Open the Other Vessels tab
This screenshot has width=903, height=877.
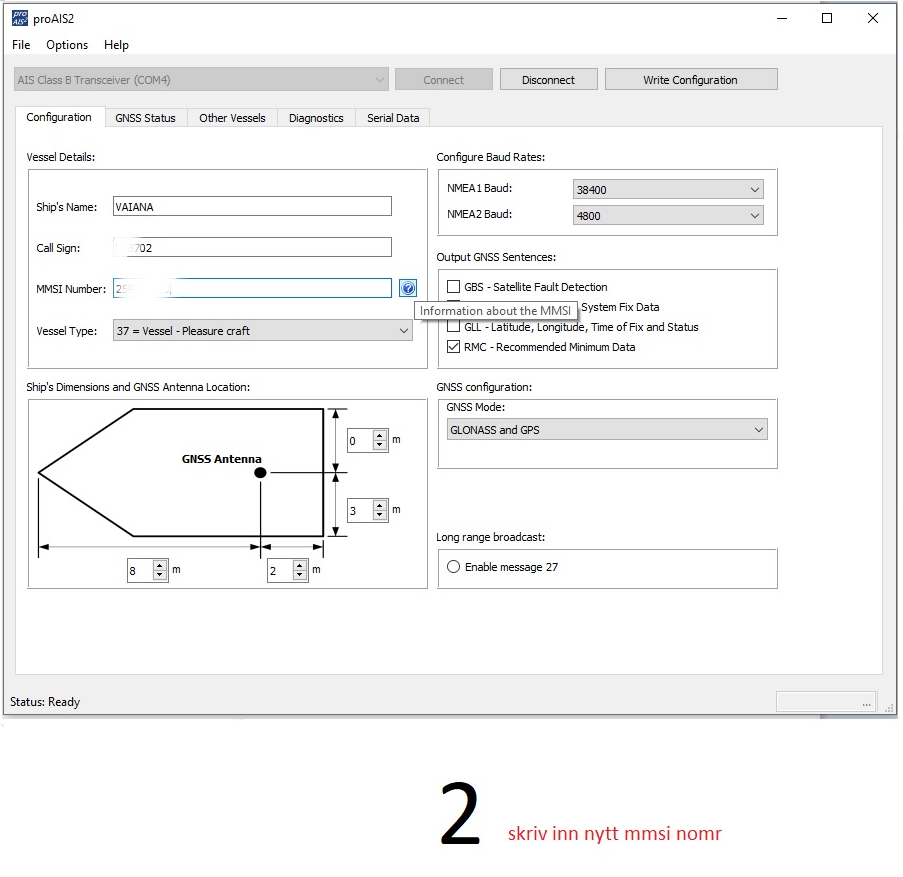click(x=232, y=118)
